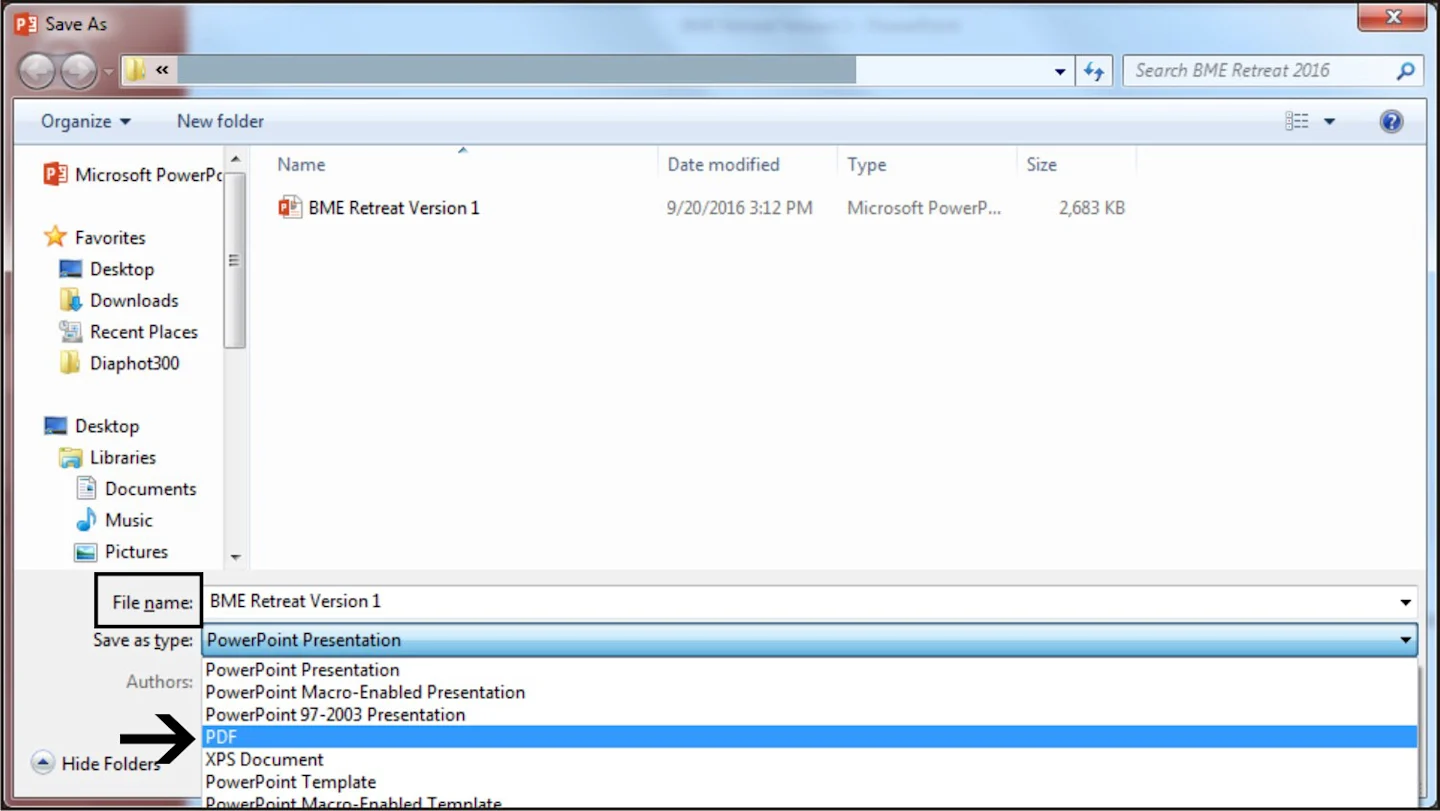Image resolution: width=1440 pixels, height=811 pixels.
Task: Click the 2,683 KB size cell
Action: pos(1092,208)
